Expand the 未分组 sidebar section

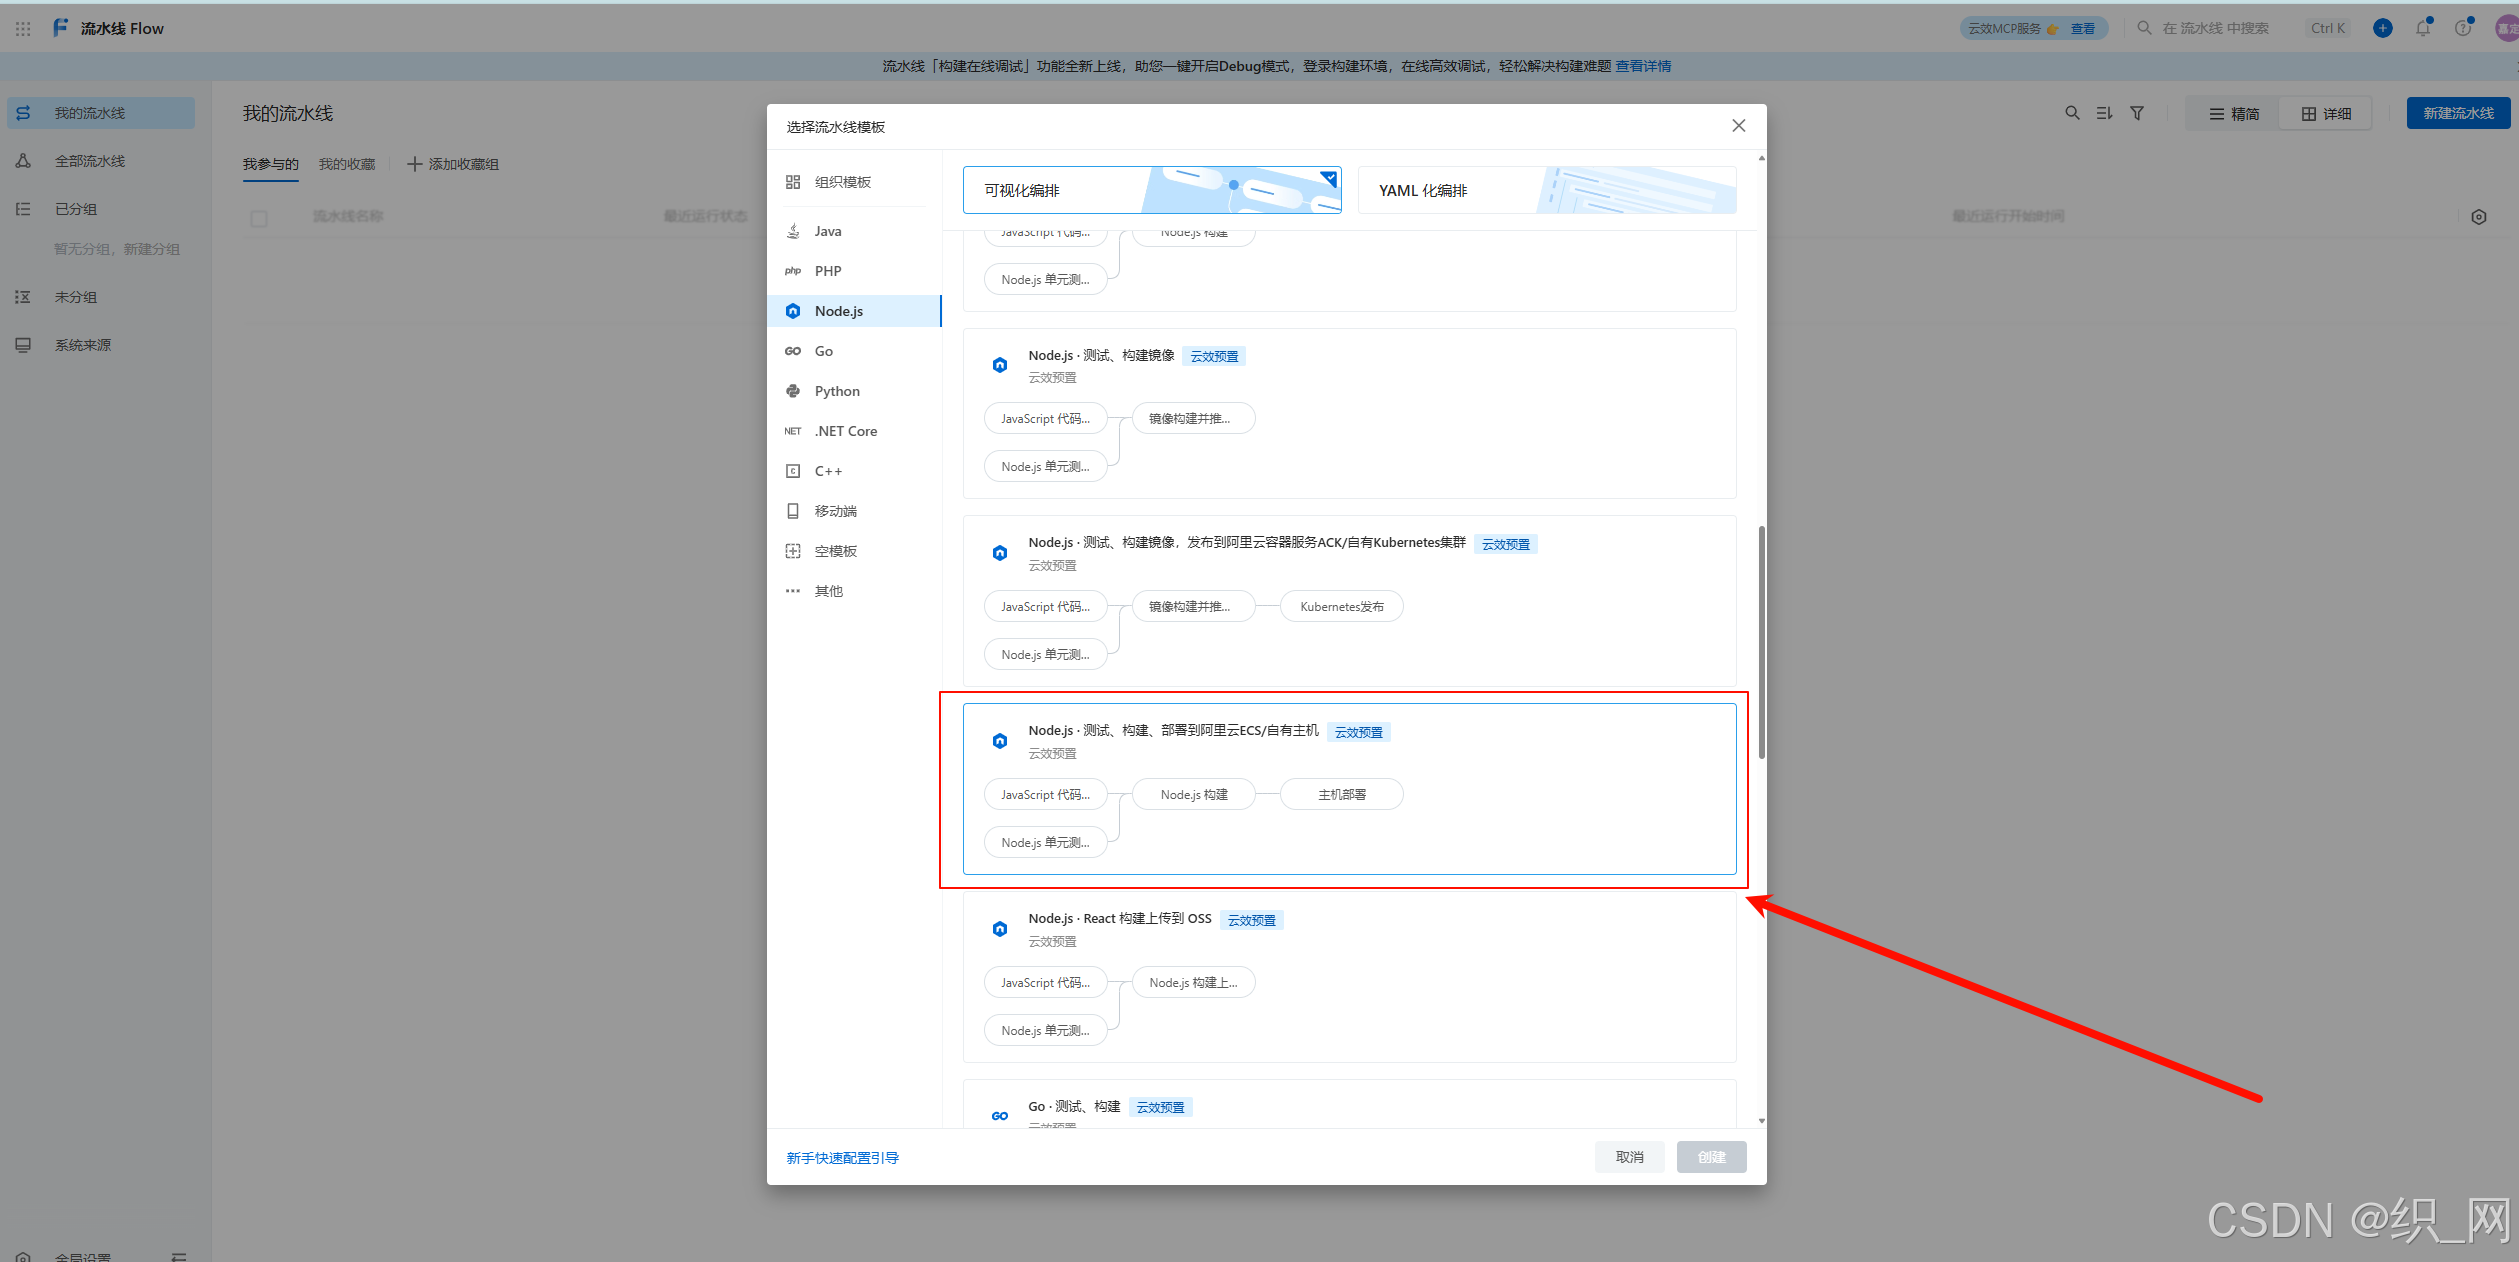(76, 297)
